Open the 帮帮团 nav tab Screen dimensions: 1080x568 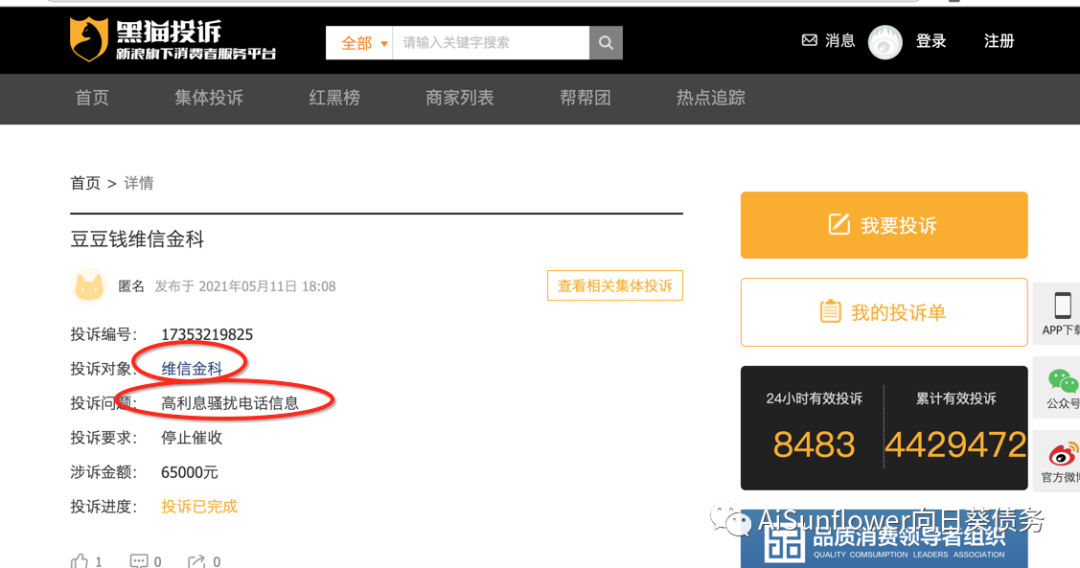(x=585, y=98)
